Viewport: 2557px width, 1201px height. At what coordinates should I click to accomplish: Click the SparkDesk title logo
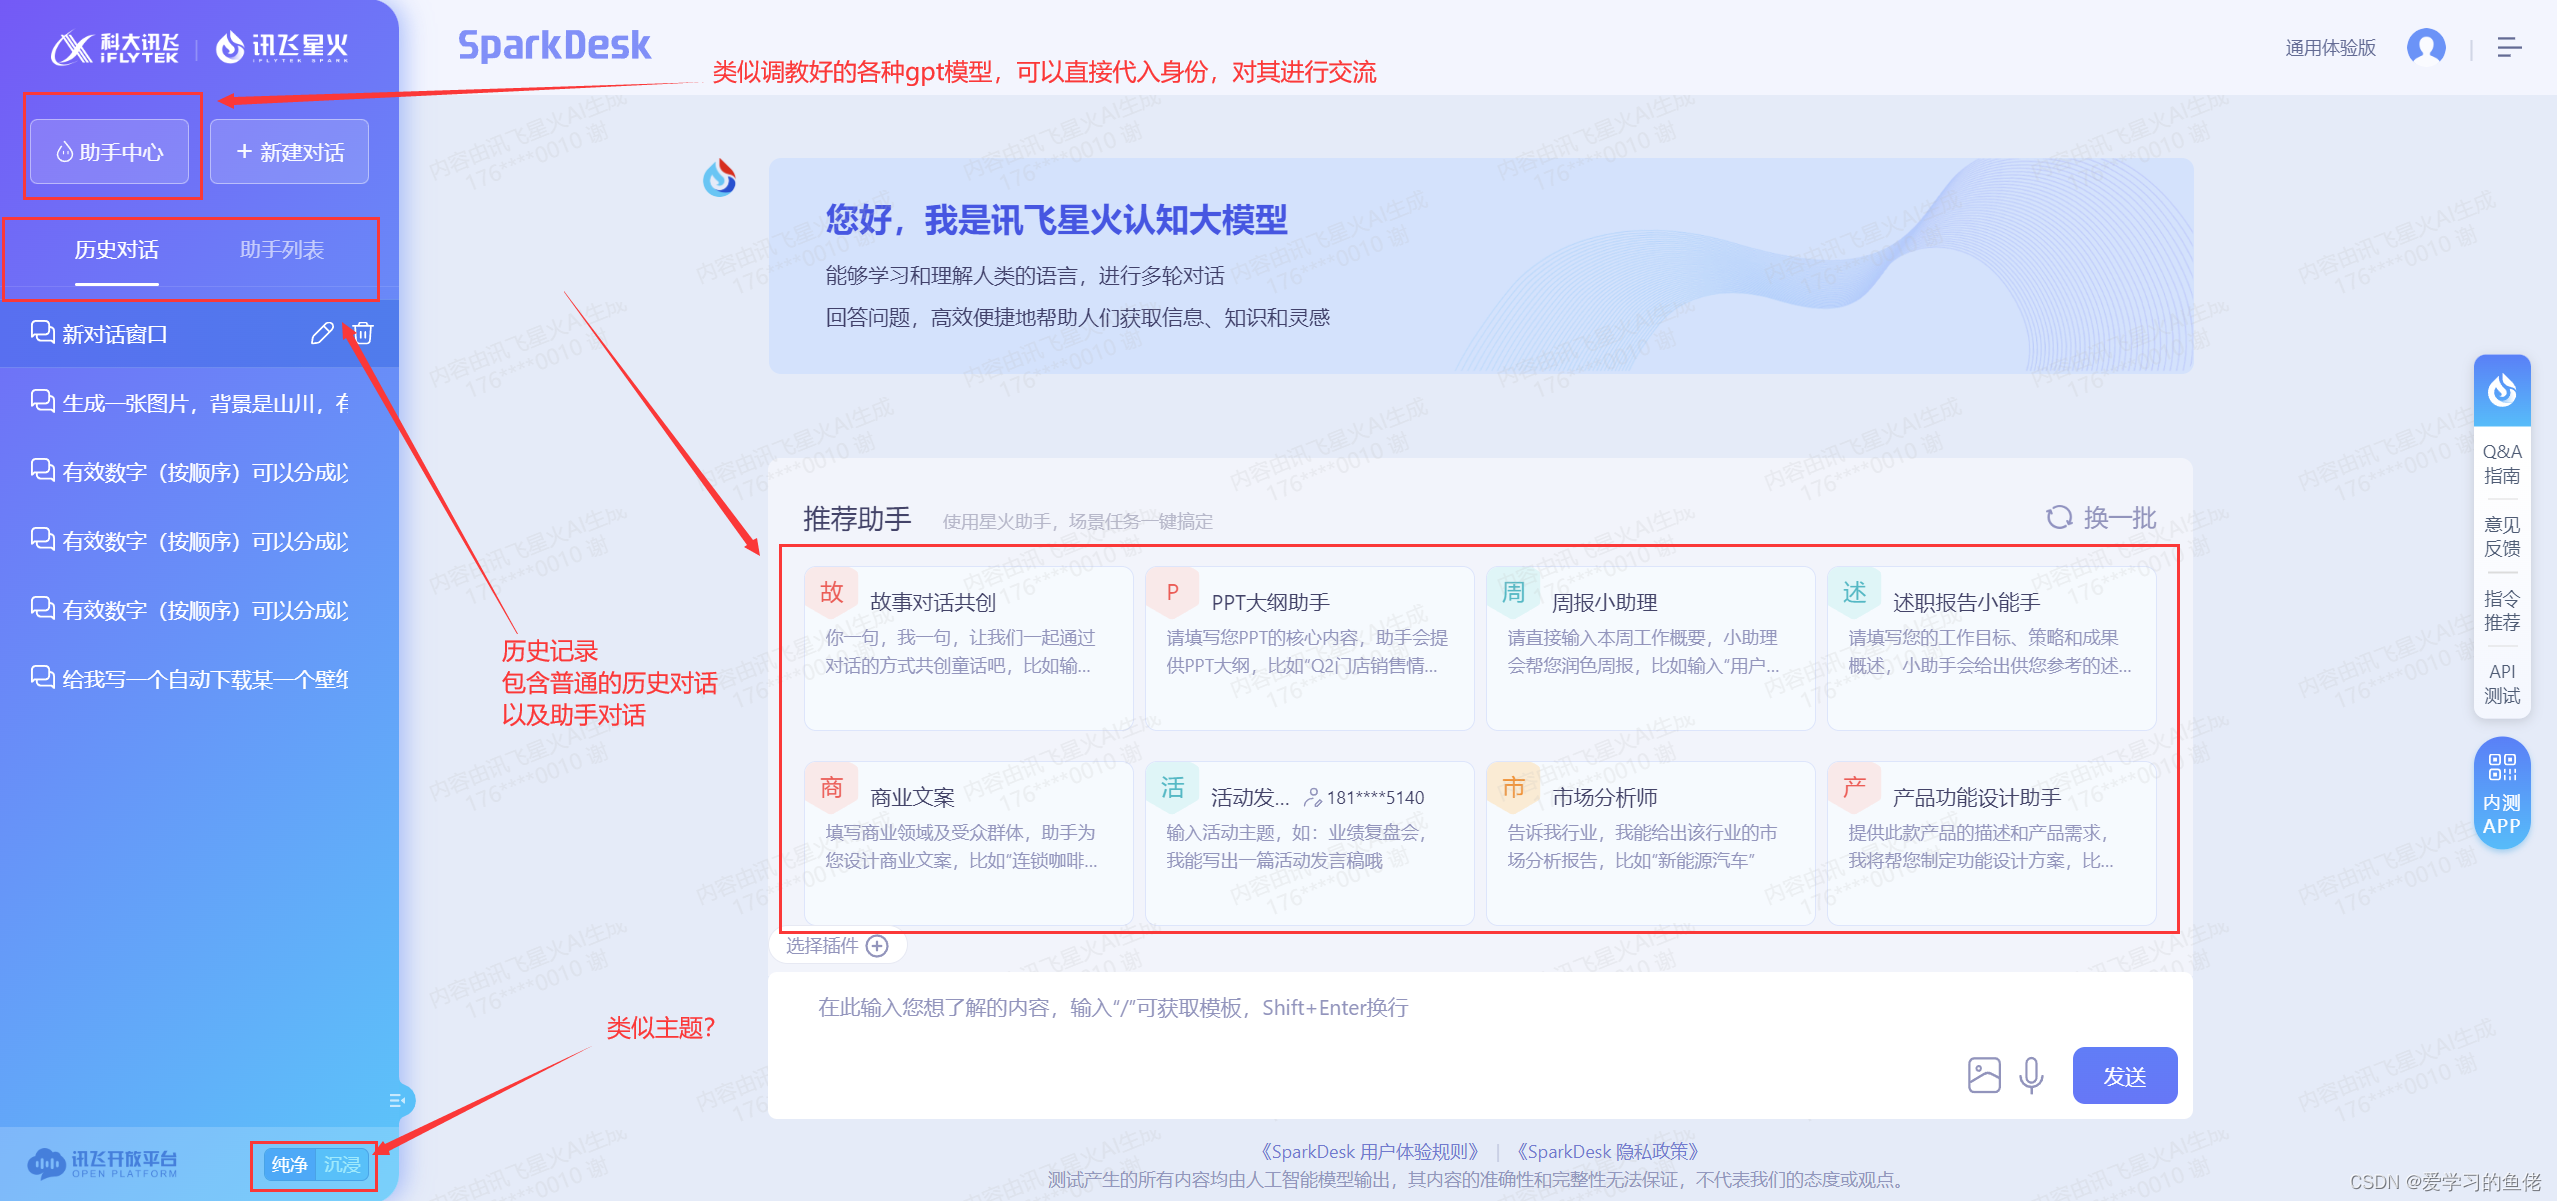(x=554, y=46)
